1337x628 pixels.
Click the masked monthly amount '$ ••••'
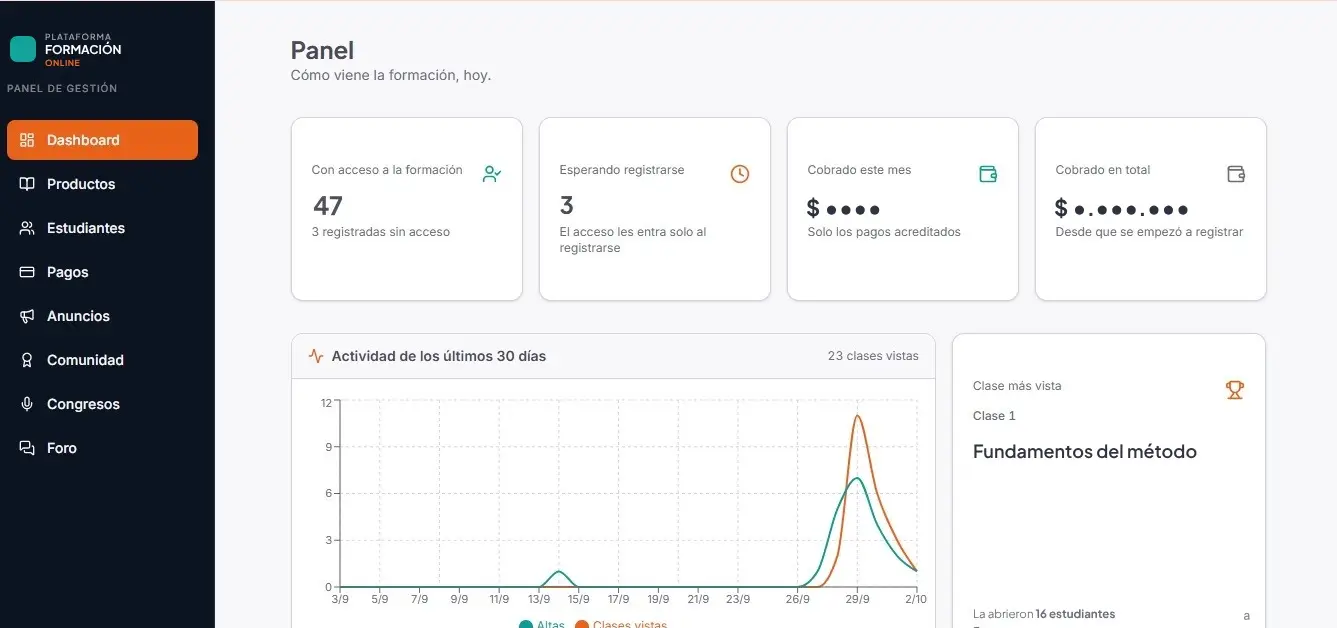coord(844,208)
